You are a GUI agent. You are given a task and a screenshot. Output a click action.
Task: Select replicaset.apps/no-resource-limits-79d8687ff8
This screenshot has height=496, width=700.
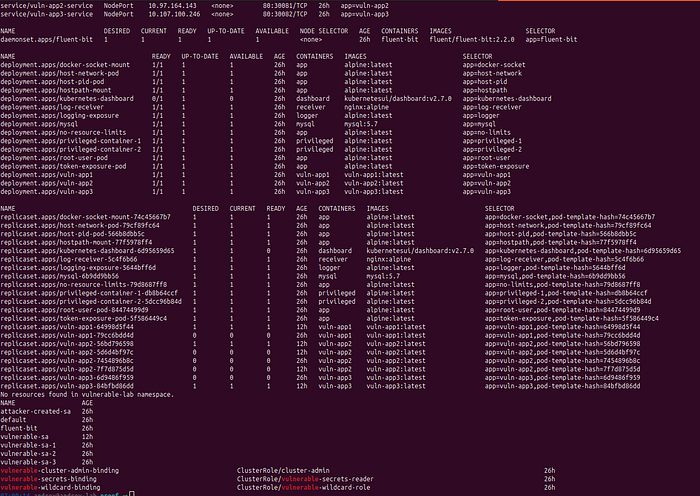coord(84,285)
